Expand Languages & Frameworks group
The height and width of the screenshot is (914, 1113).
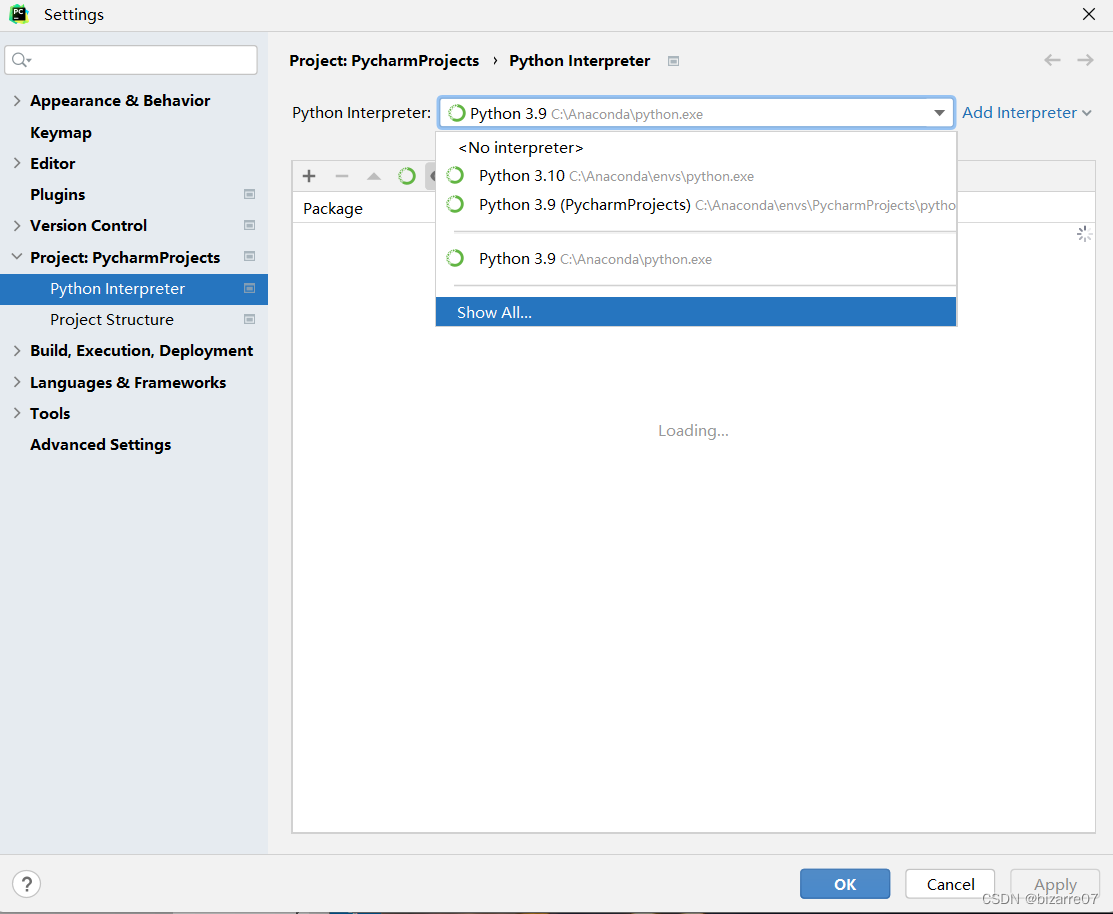point(17,382)
